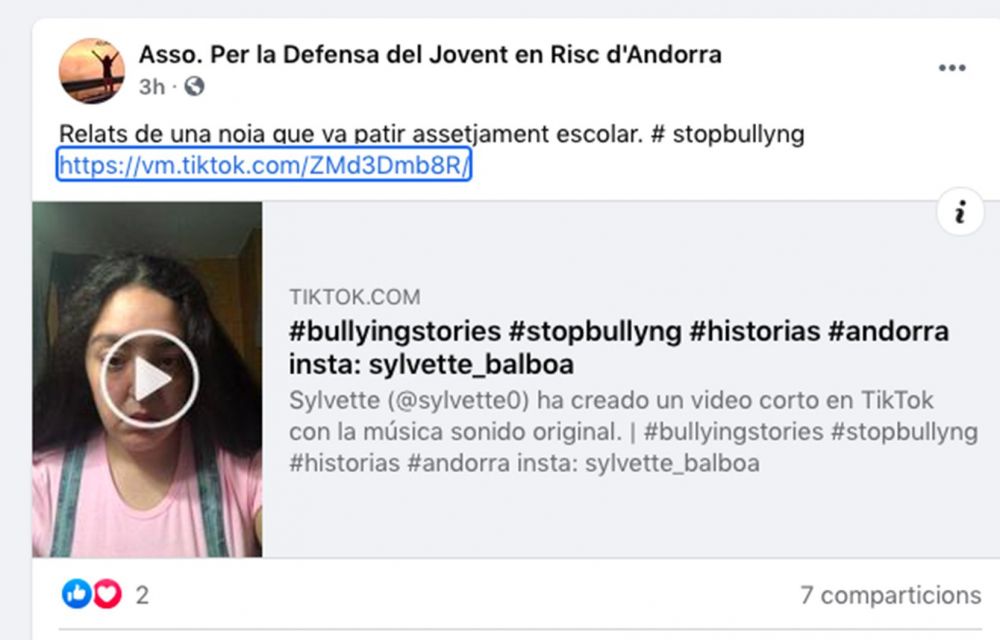Screen dimensions: 1000x640
Task: Click the globe public audience icon
Action: point(194,87)
